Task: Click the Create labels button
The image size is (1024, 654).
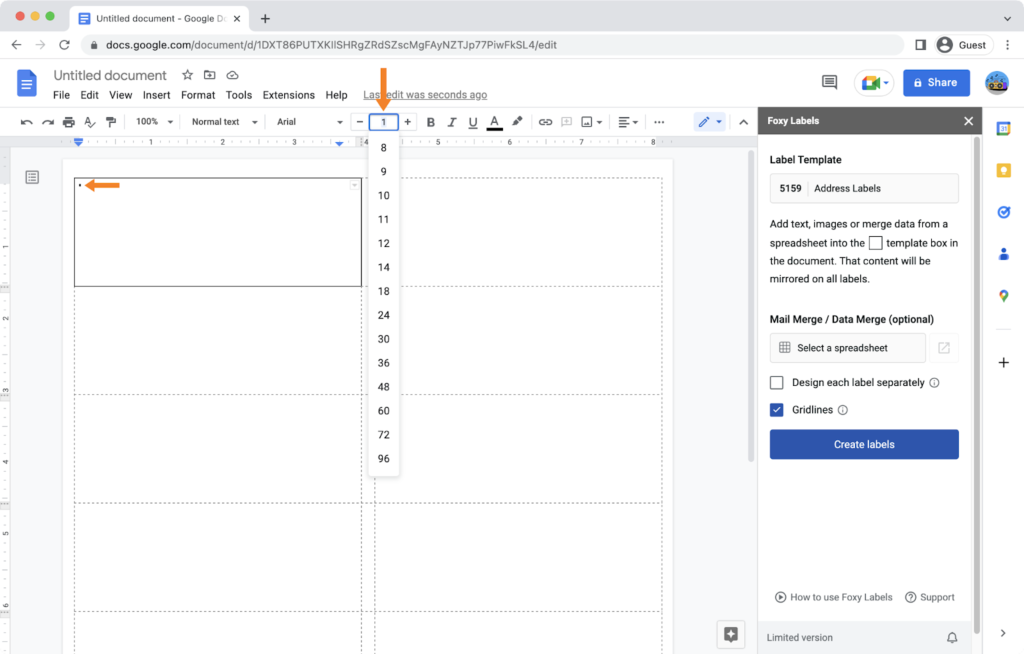Action: pos(863,444)
